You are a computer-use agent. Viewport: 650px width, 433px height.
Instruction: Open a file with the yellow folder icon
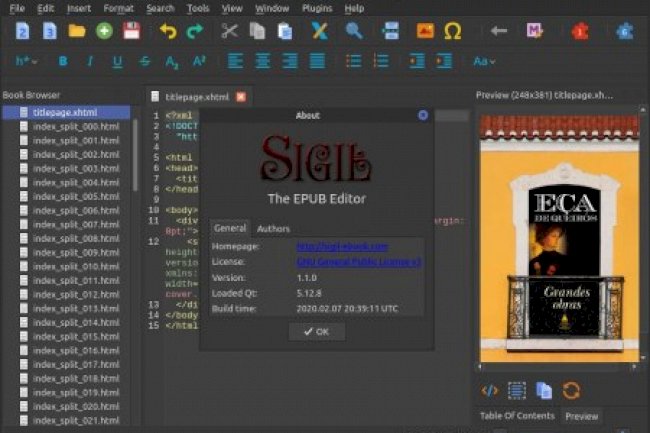pos(77,31)
